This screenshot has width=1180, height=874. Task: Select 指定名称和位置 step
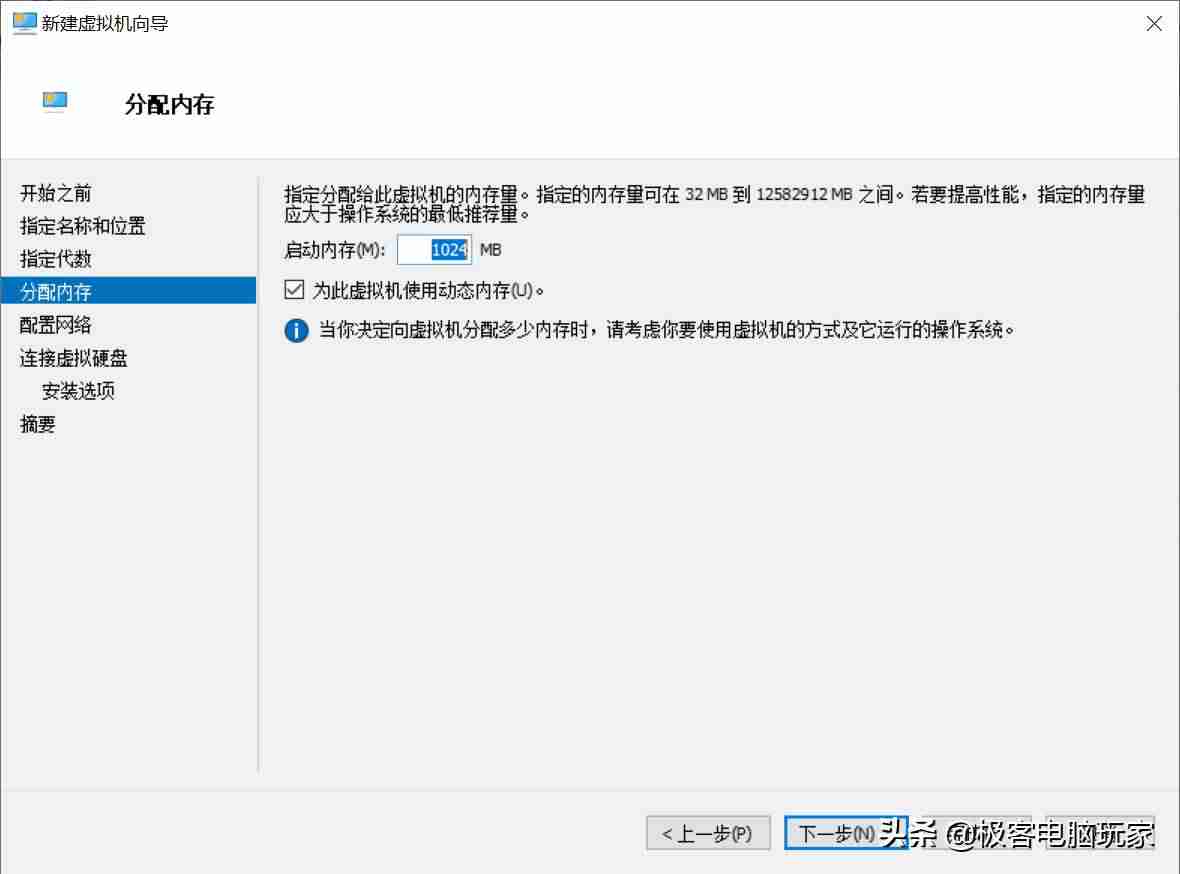pyautogui.click(x=83, y=226)
